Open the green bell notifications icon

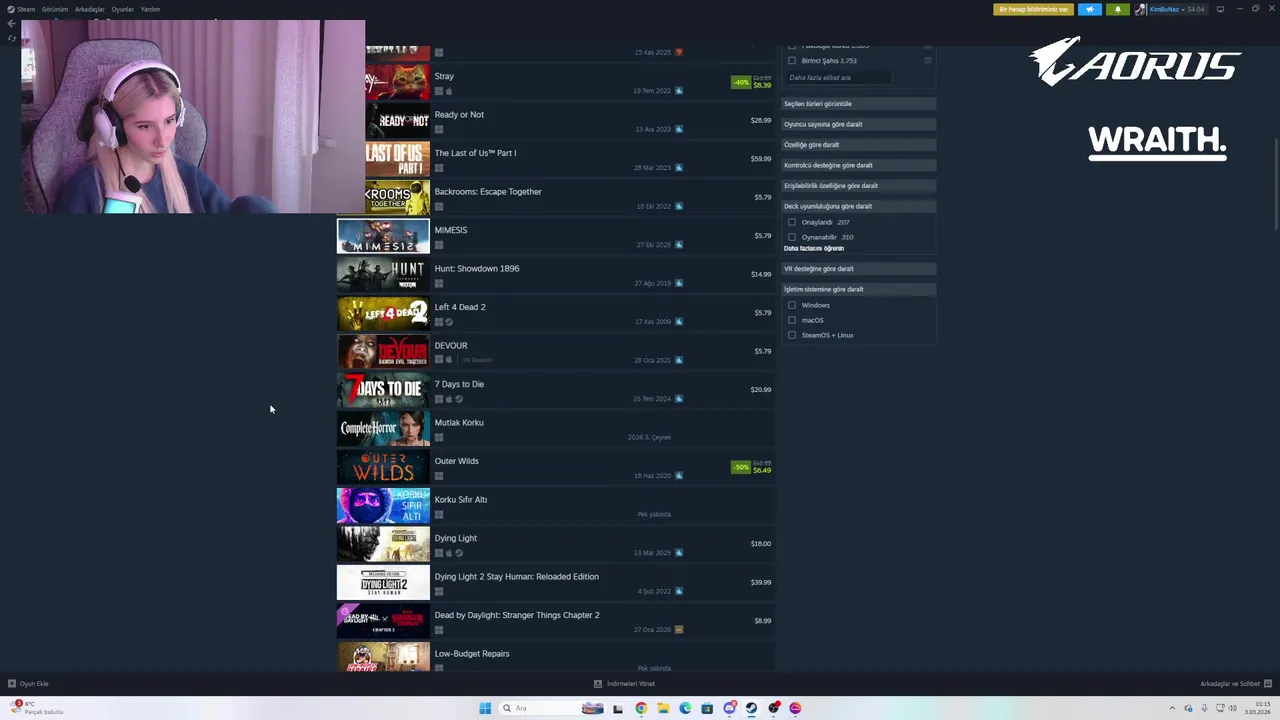[x=1118, y=9]
